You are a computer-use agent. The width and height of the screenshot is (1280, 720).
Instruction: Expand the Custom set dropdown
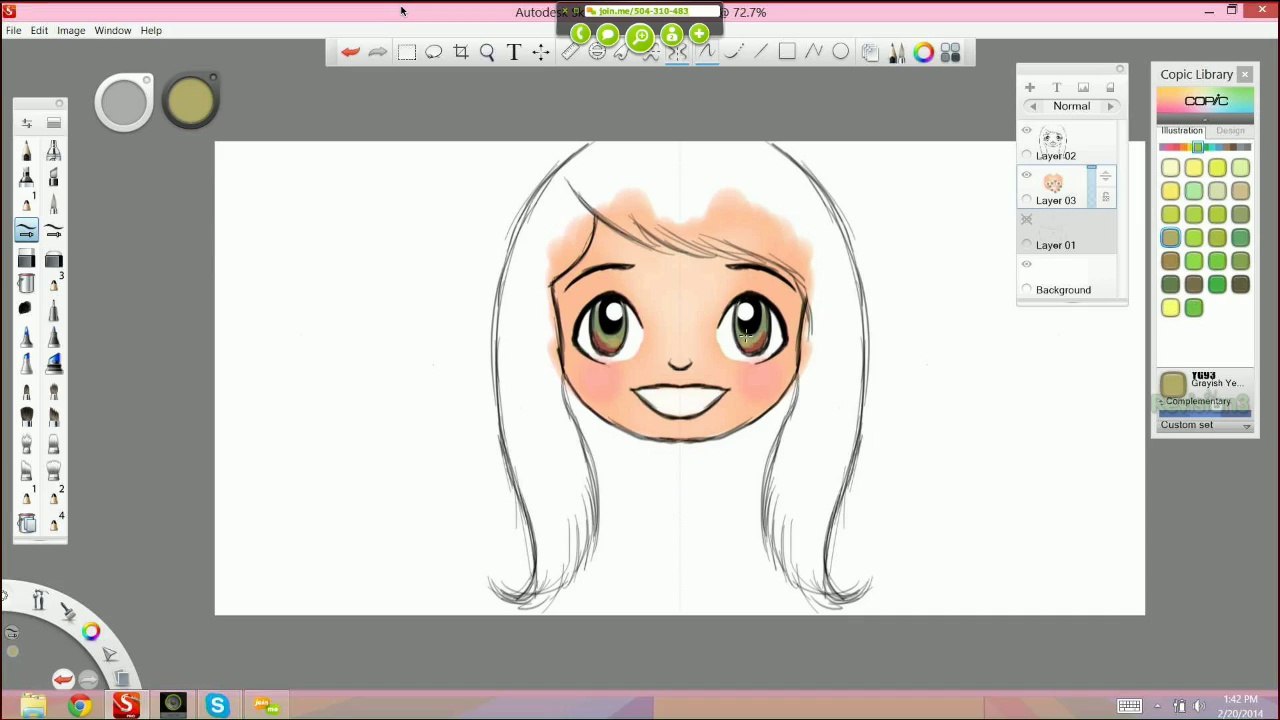(1205, 425)
